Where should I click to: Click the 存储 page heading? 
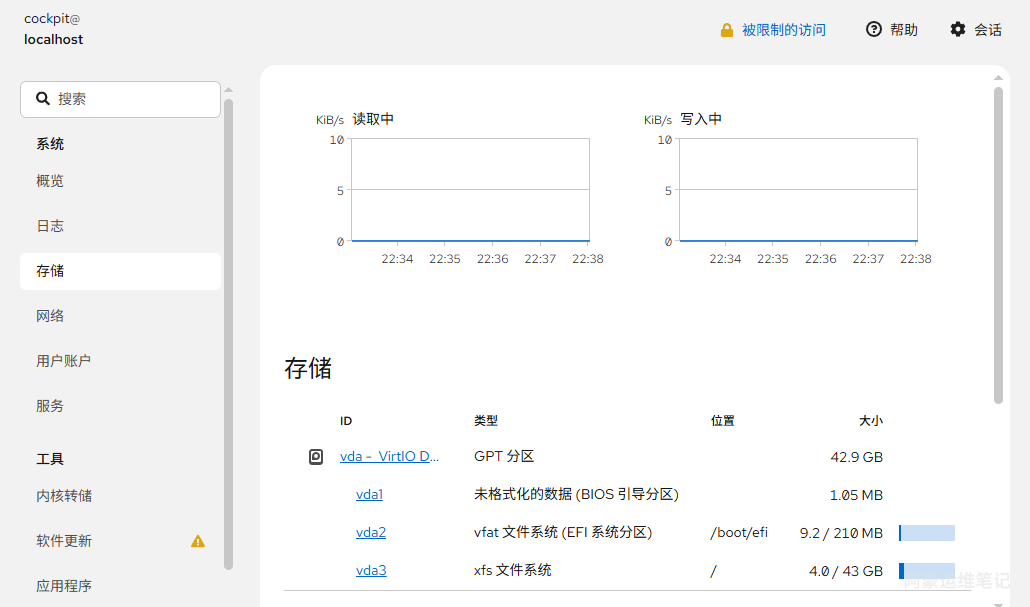coord(308,369)
